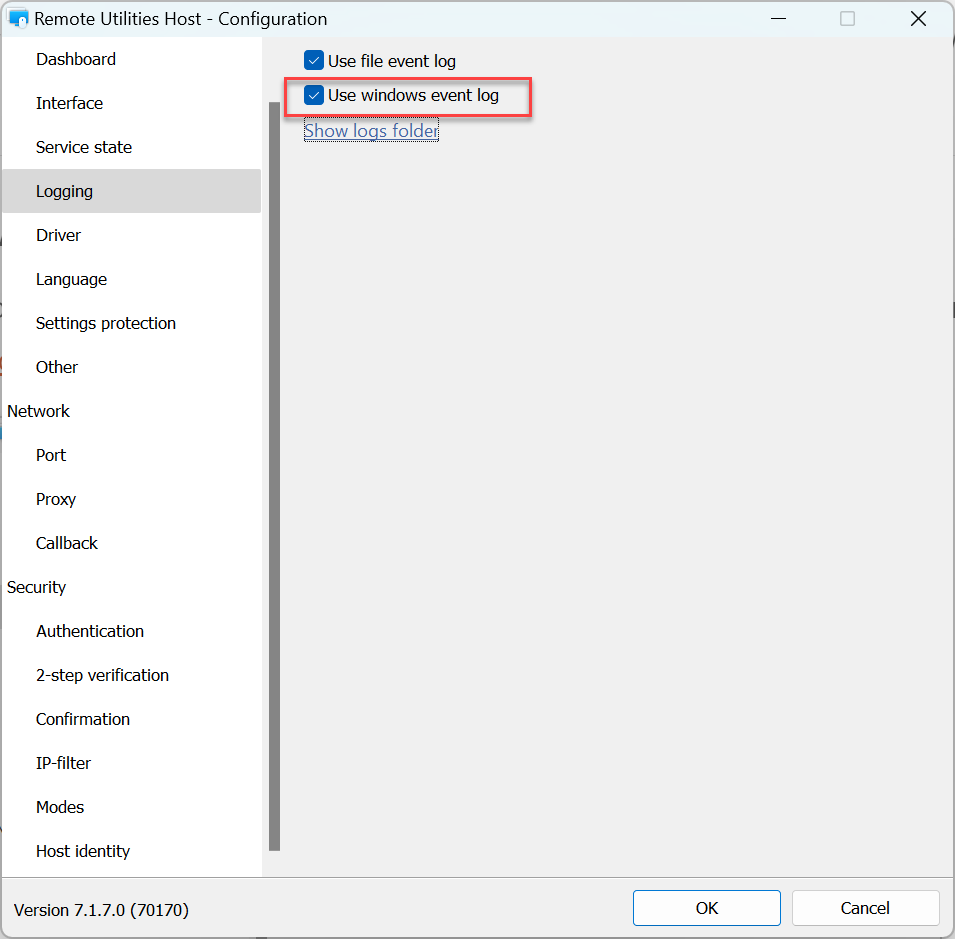Viewport: 955px width, 939px height.
Task: Uncheck the Use windows event log checkbox
Action: coord(314,95)
